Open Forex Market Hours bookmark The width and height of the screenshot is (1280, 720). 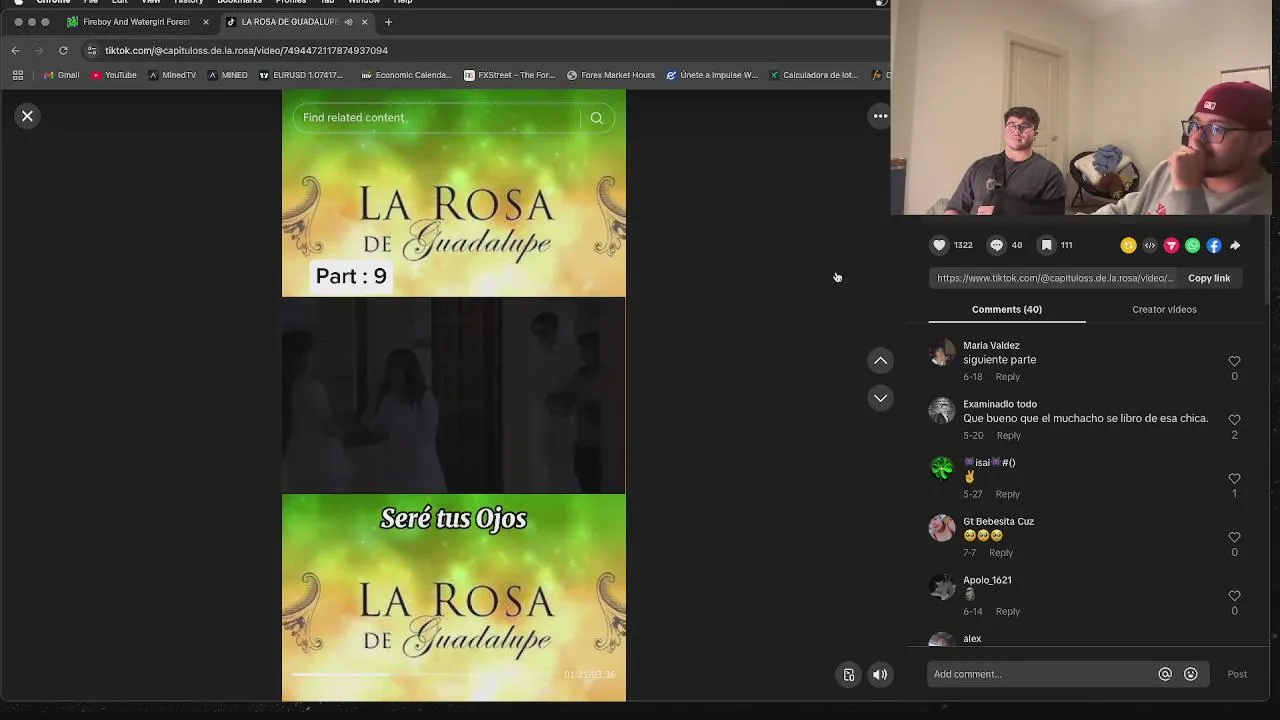(x=611, y=75)
